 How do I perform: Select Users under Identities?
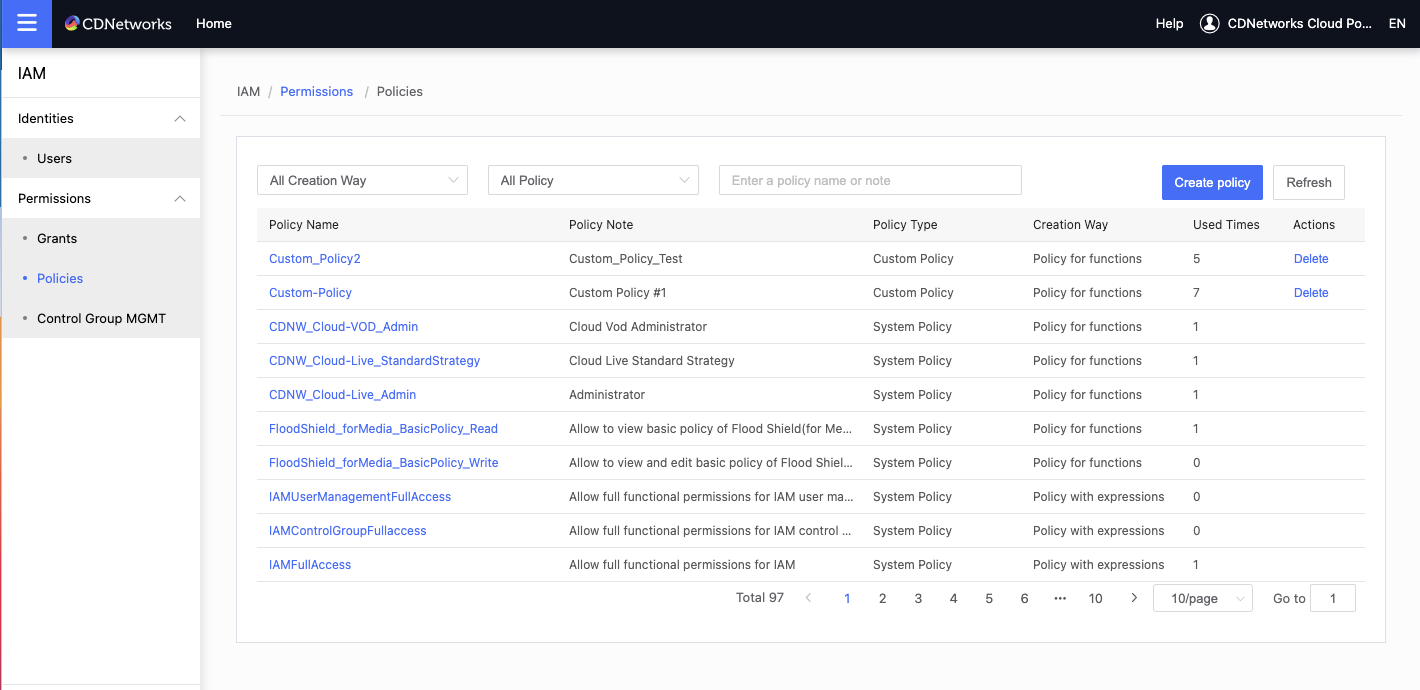point(54,158)
